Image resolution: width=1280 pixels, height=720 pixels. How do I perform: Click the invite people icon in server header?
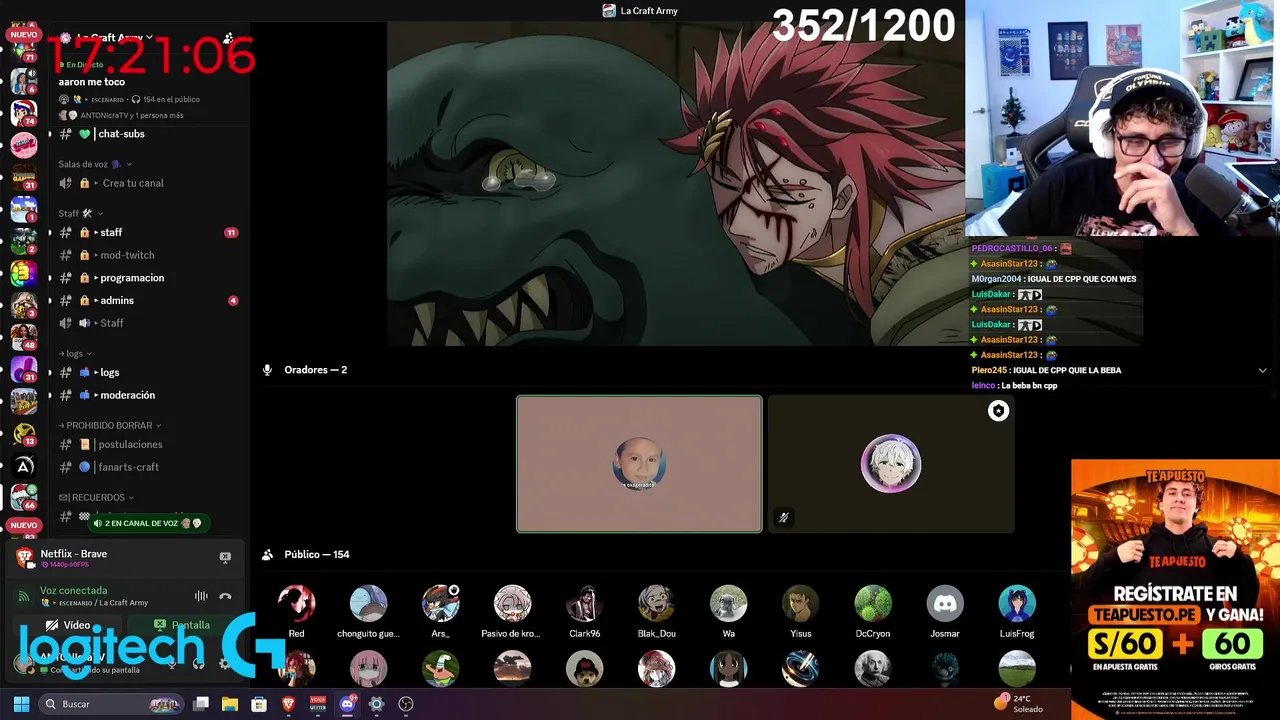coord(228,38)
